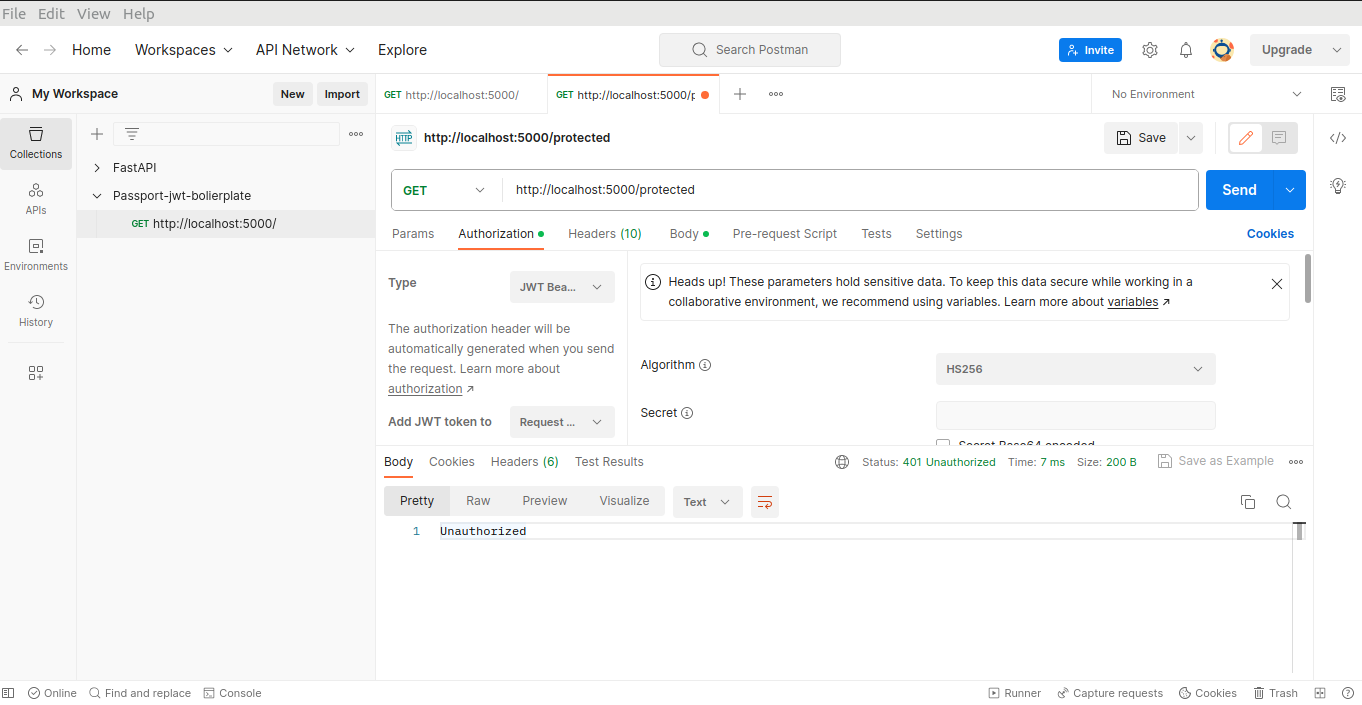Click the Invite button
This screenshot has width=1362, height=705.
(x=1090, y=50)
